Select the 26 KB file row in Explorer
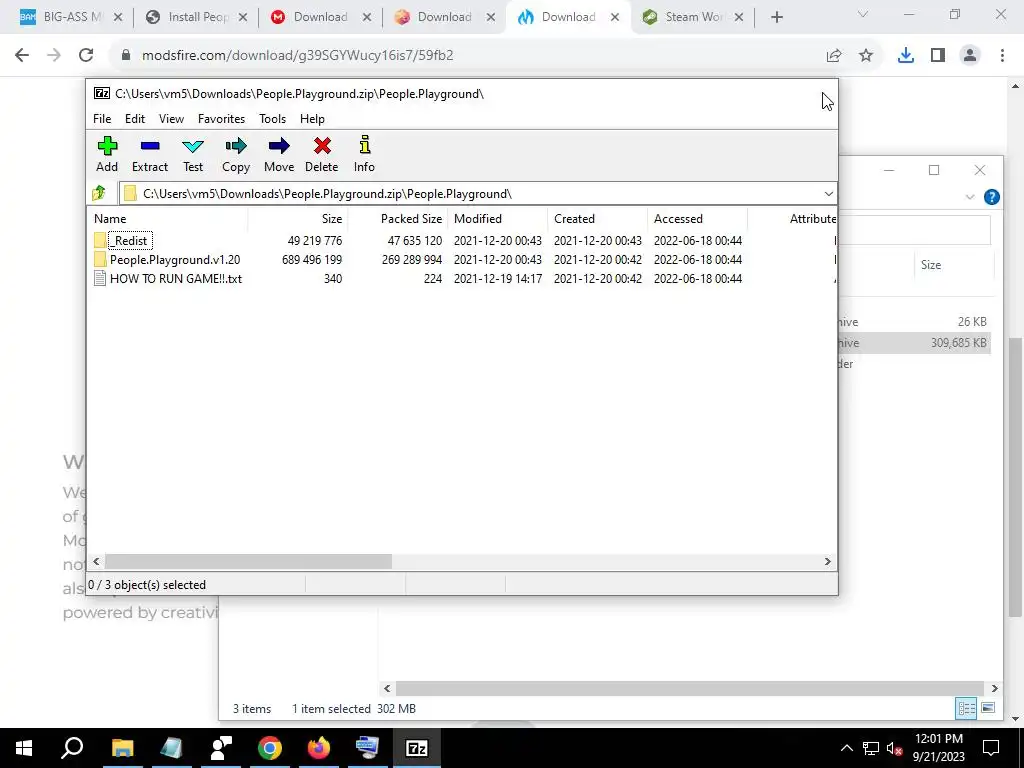Image resolution: width=1024 pixels, height=768 pixels. click(914, 322)
